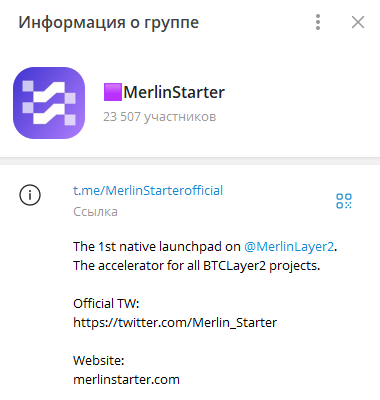Open the @MerlinLayer2 mention
This screenshot has width=380, height=400.
(289, 247)
